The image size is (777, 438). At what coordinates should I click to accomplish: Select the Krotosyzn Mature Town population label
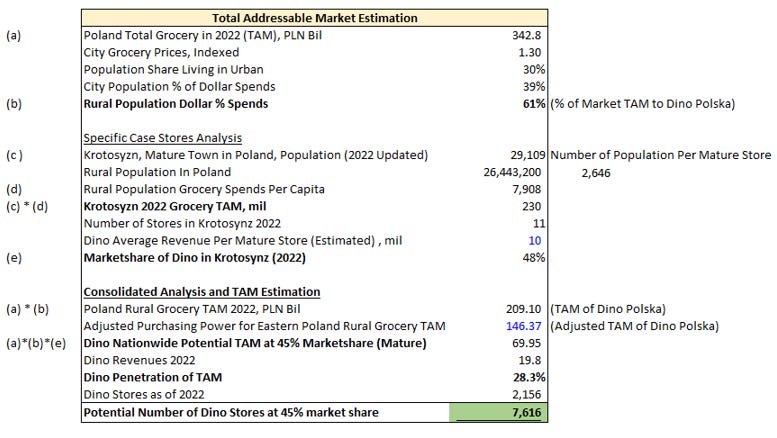pos(255,155)
